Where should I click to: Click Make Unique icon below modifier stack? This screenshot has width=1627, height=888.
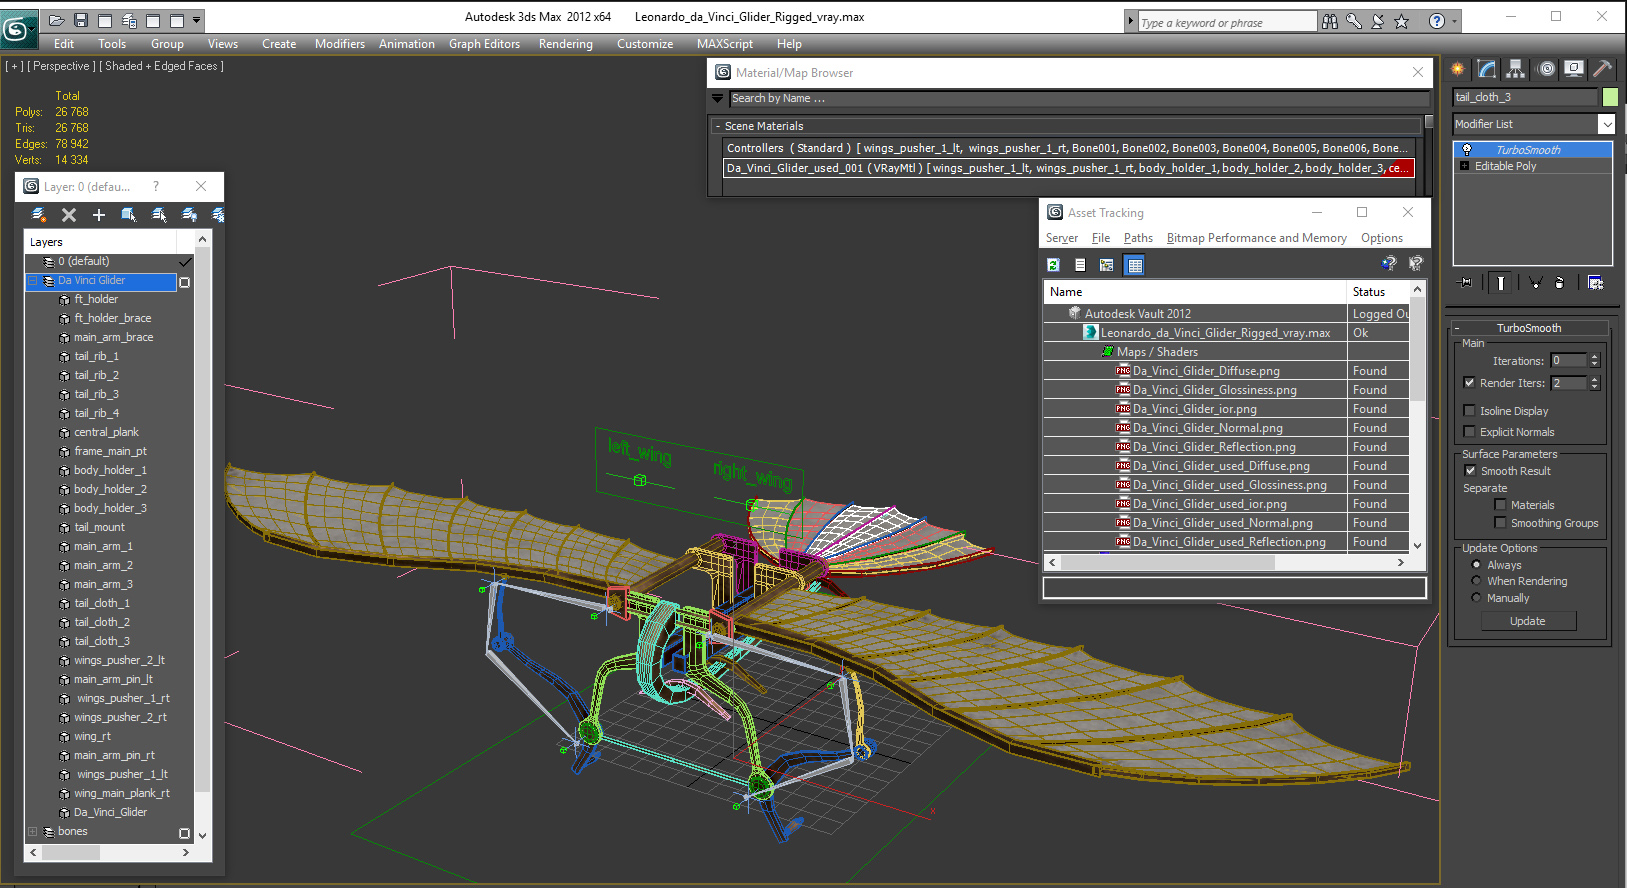1535,283
